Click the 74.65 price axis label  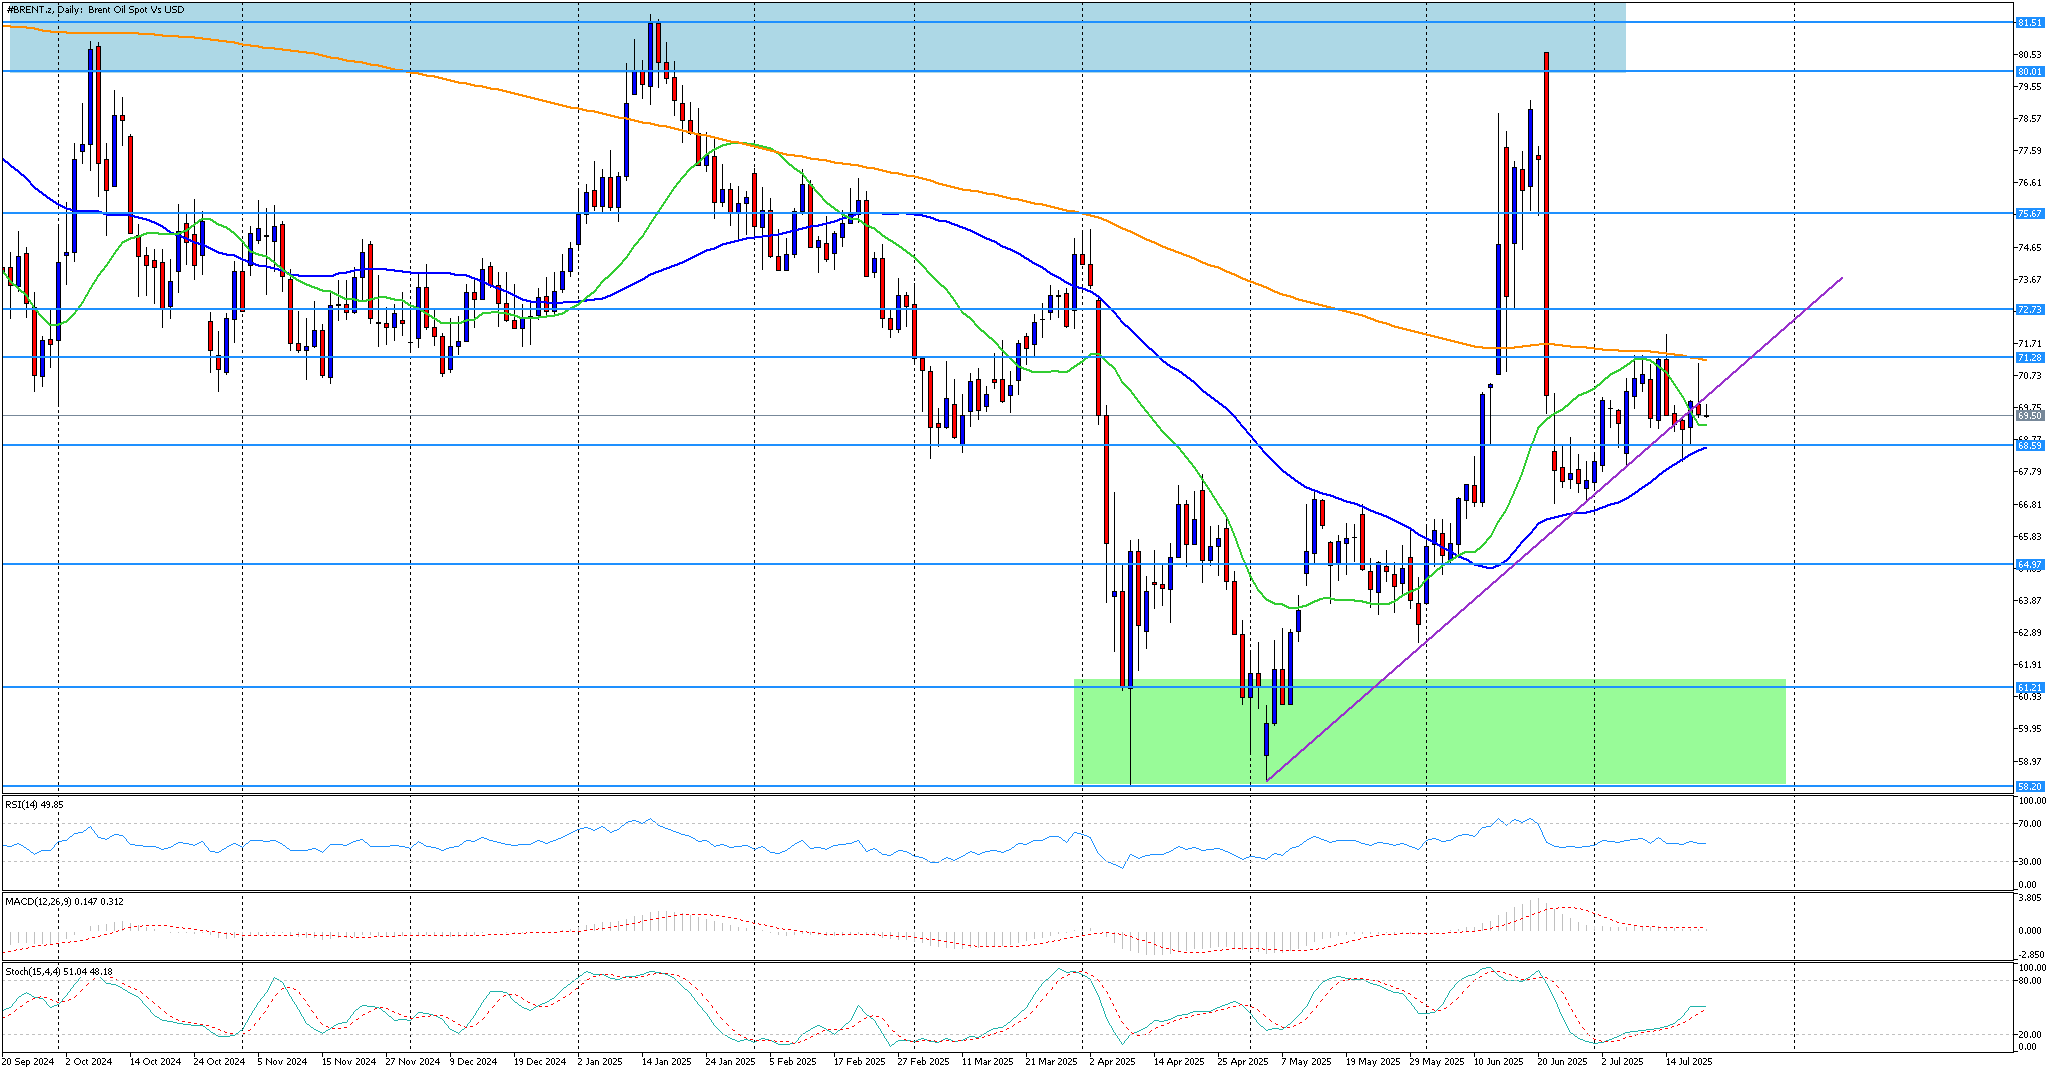coord(2029,247)
